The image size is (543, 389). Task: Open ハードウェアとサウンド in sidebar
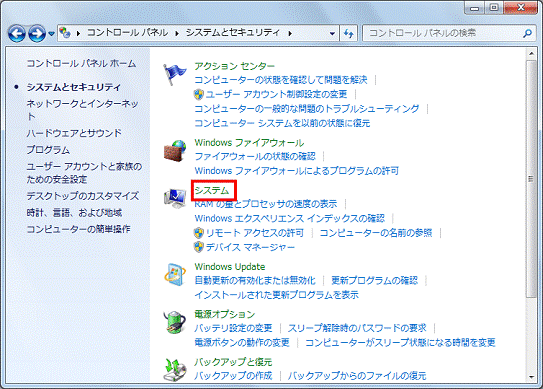pos(74,133)
